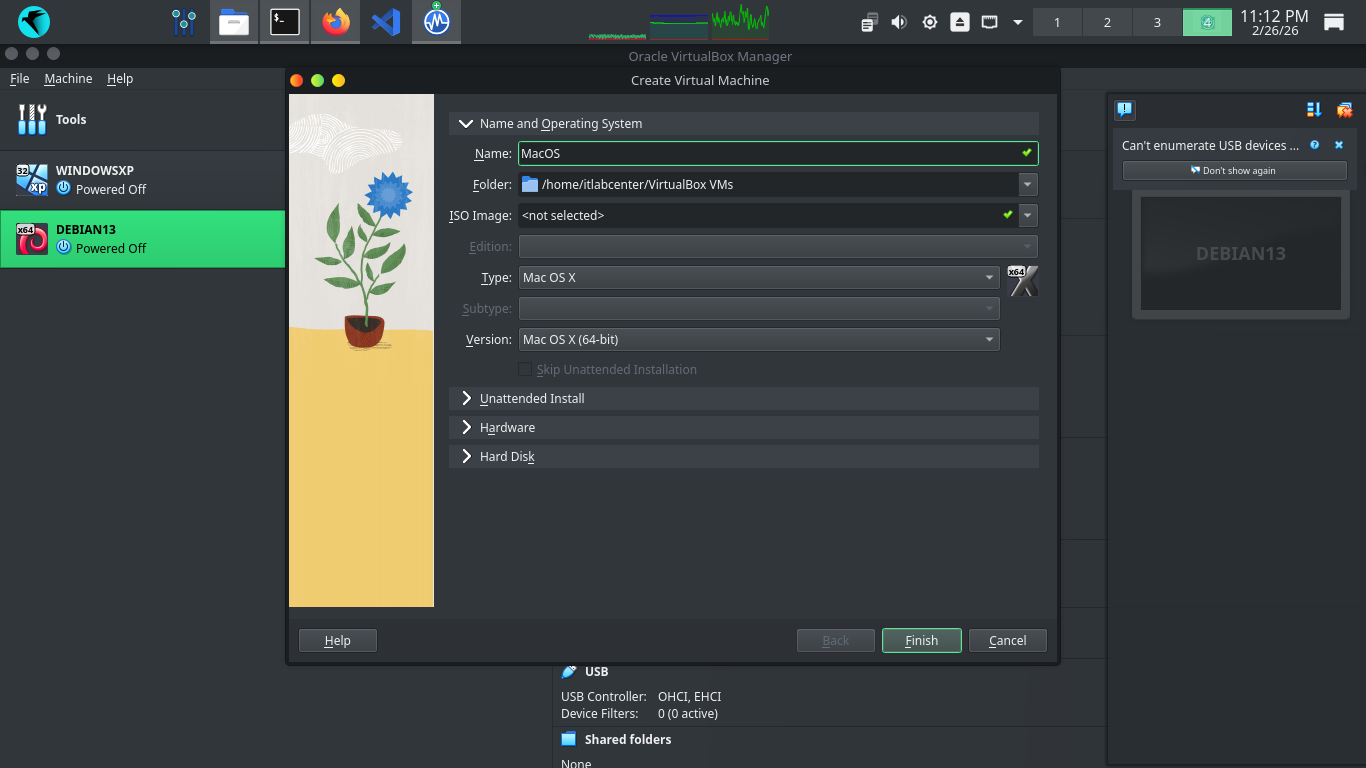Click the clear all notifications icon
The image size is (1366, 768).
[x=1344, y=110]
